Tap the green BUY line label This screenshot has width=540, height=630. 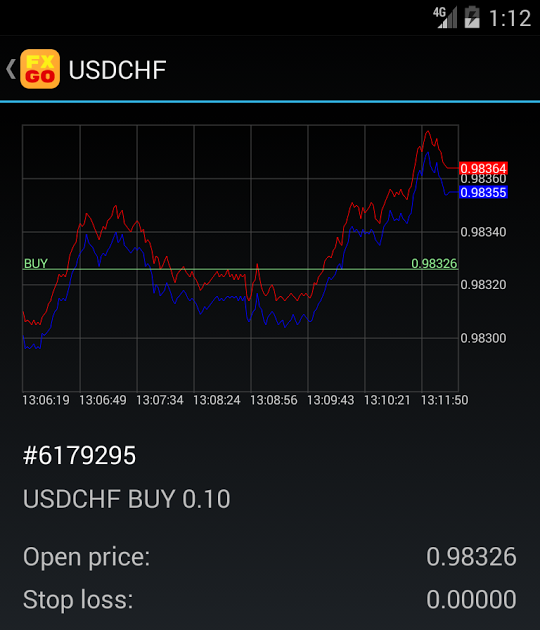36,263
